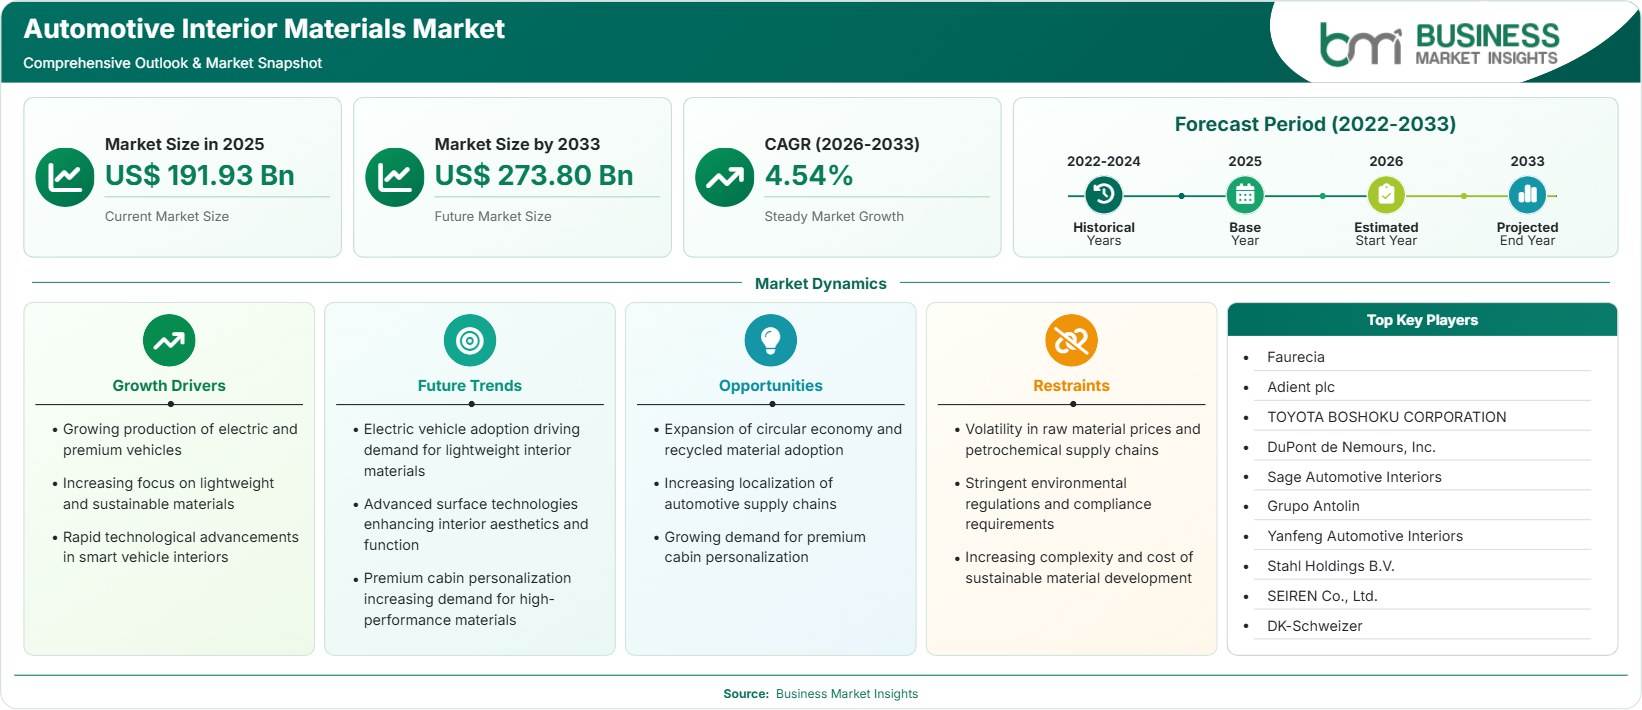Click the Growth Drivers trend icon

tap(169, 341)
